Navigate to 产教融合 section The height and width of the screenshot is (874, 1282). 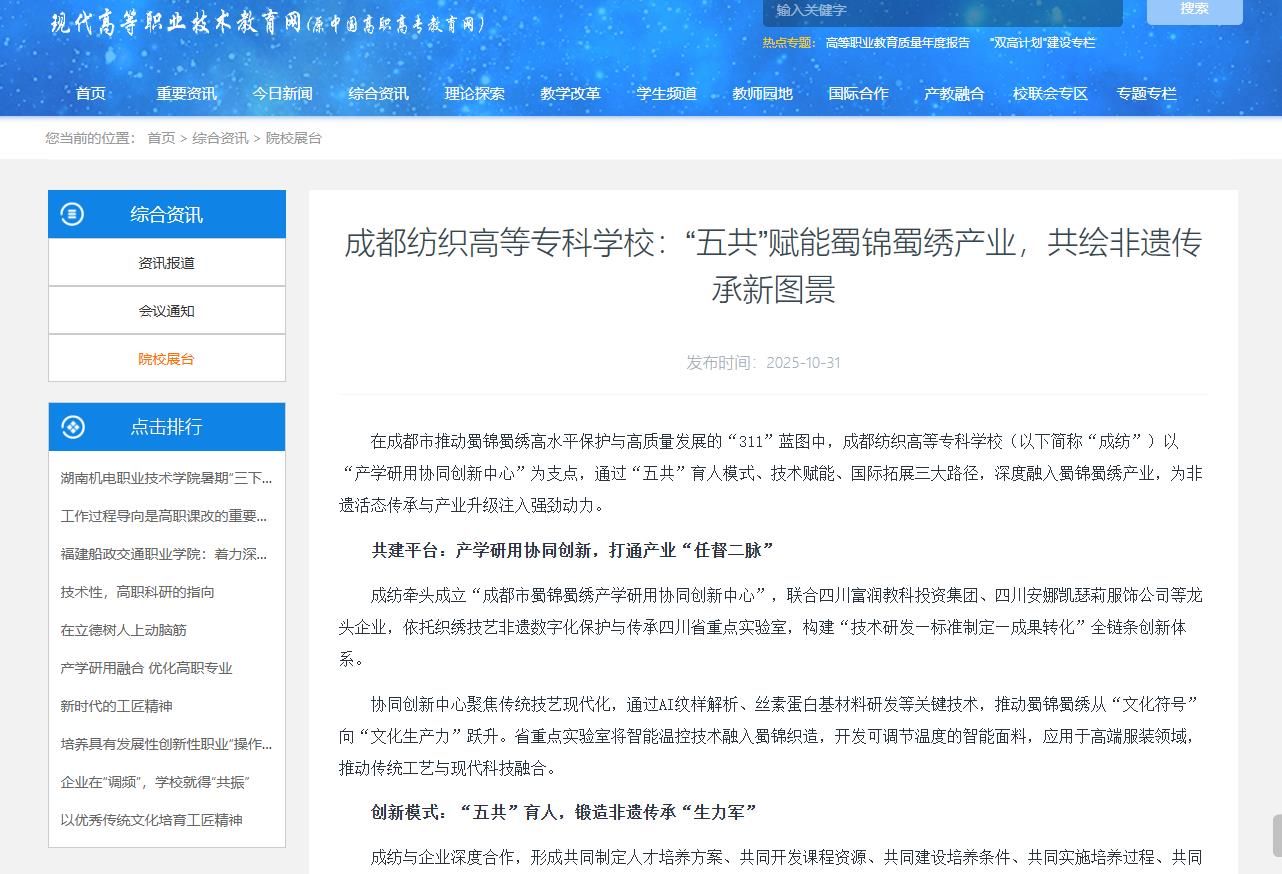pyautogui.click(x=954, y=93)
